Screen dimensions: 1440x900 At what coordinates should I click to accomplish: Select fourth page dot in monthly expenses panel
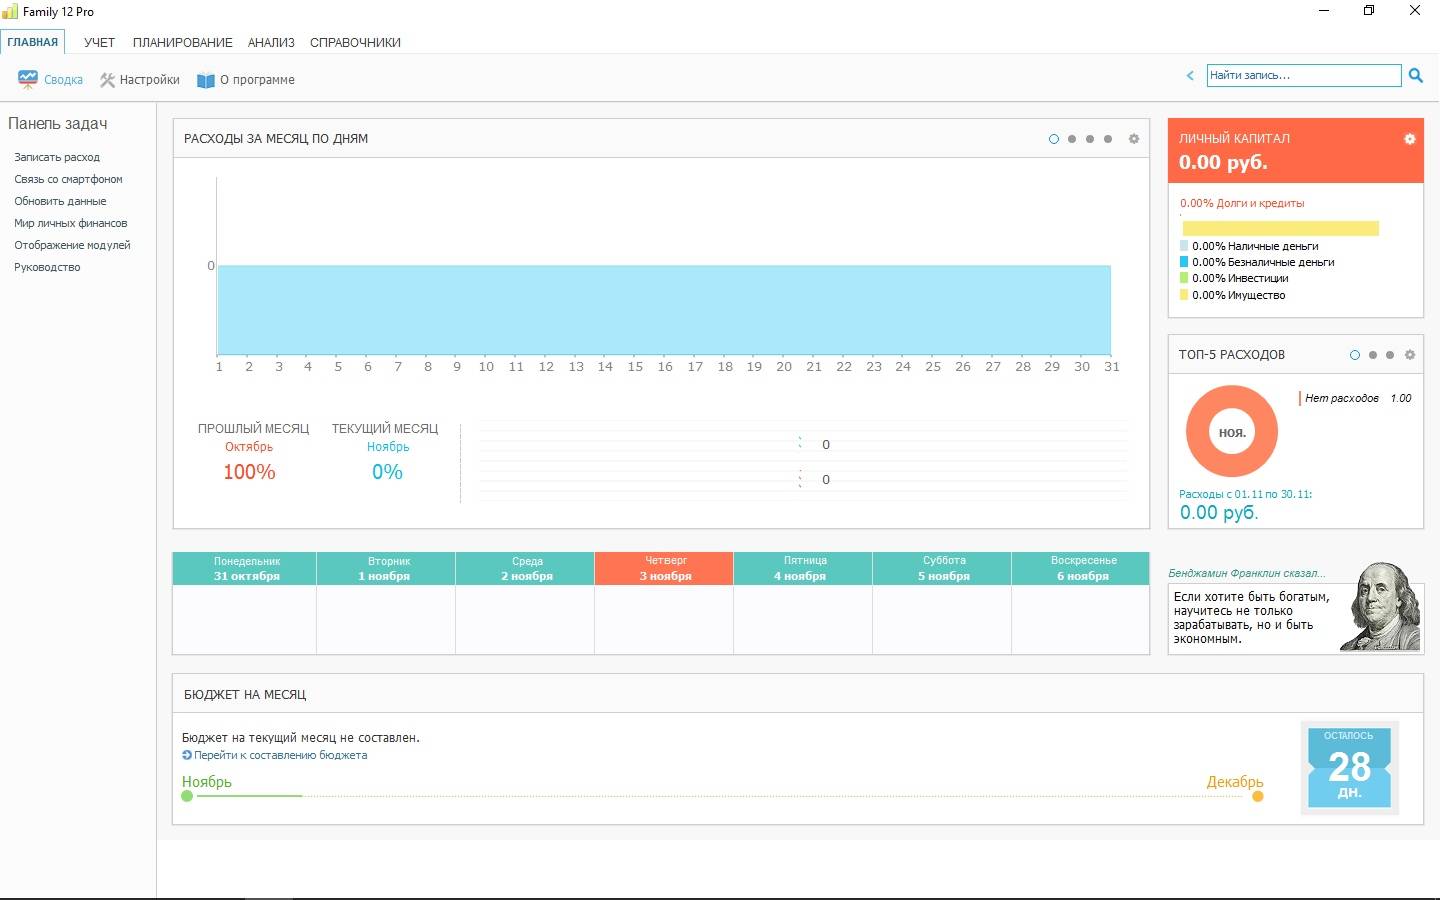point(1108,139)
